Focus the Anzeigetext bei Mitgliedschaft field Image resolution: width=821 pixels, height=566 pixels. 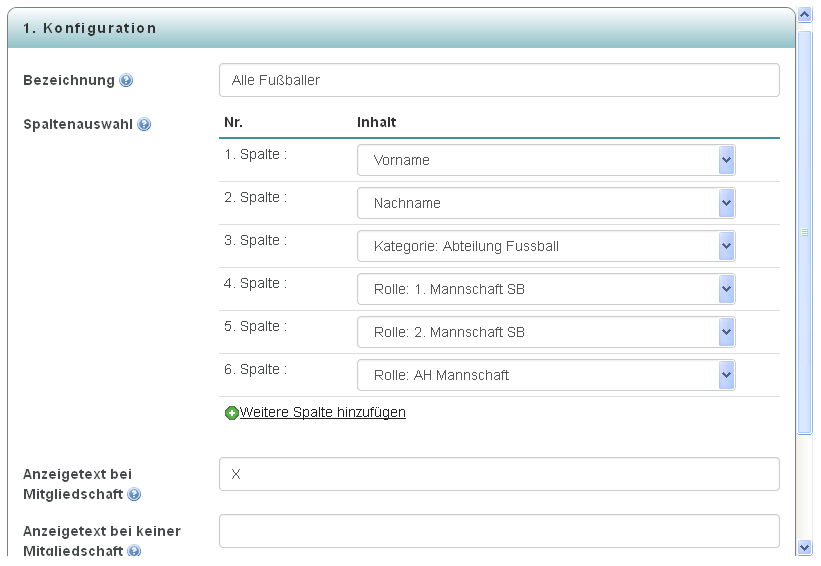click(x=499, y=474)
